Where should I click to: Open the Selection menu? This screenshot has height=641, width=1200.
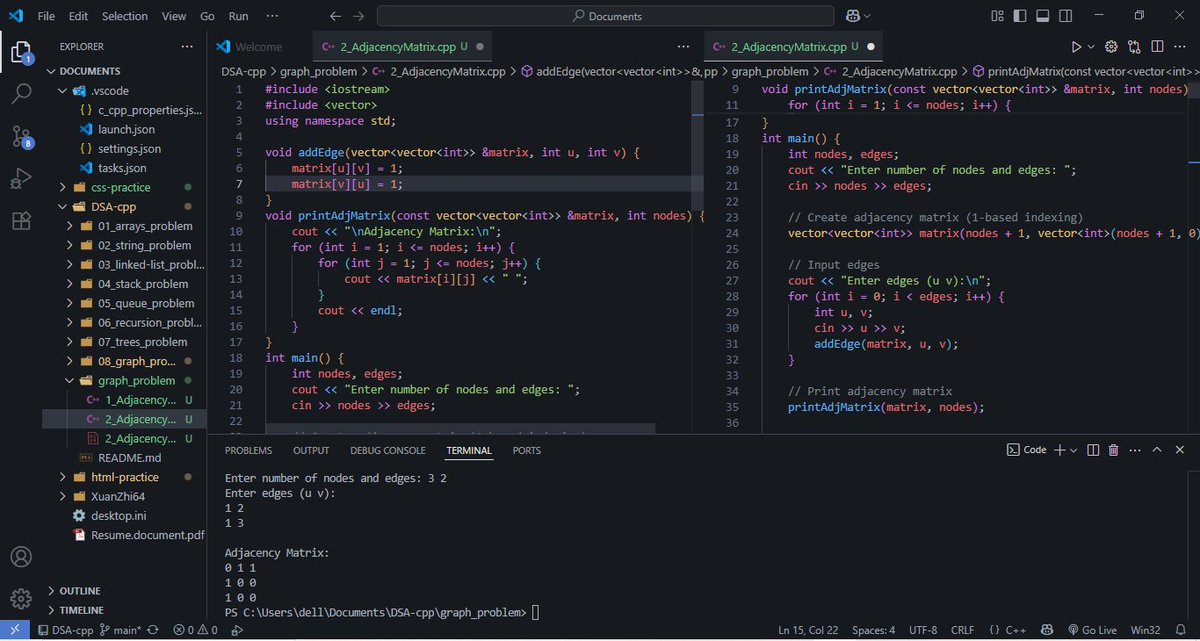click(x=124, y=16)
